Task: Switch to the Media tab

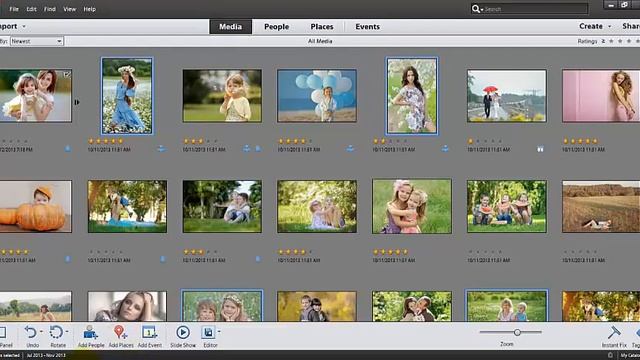Action: 231,27
